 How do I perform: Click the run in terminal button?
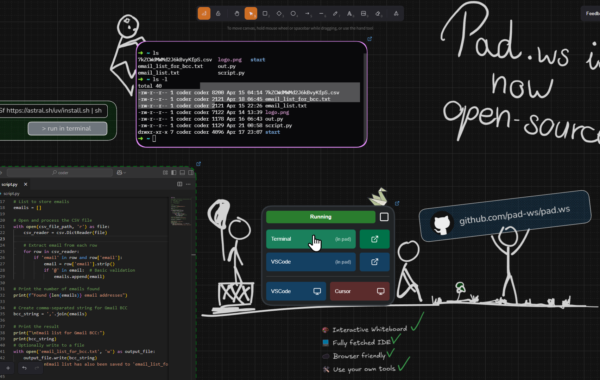pyautogui.click(x=67, y=129)
